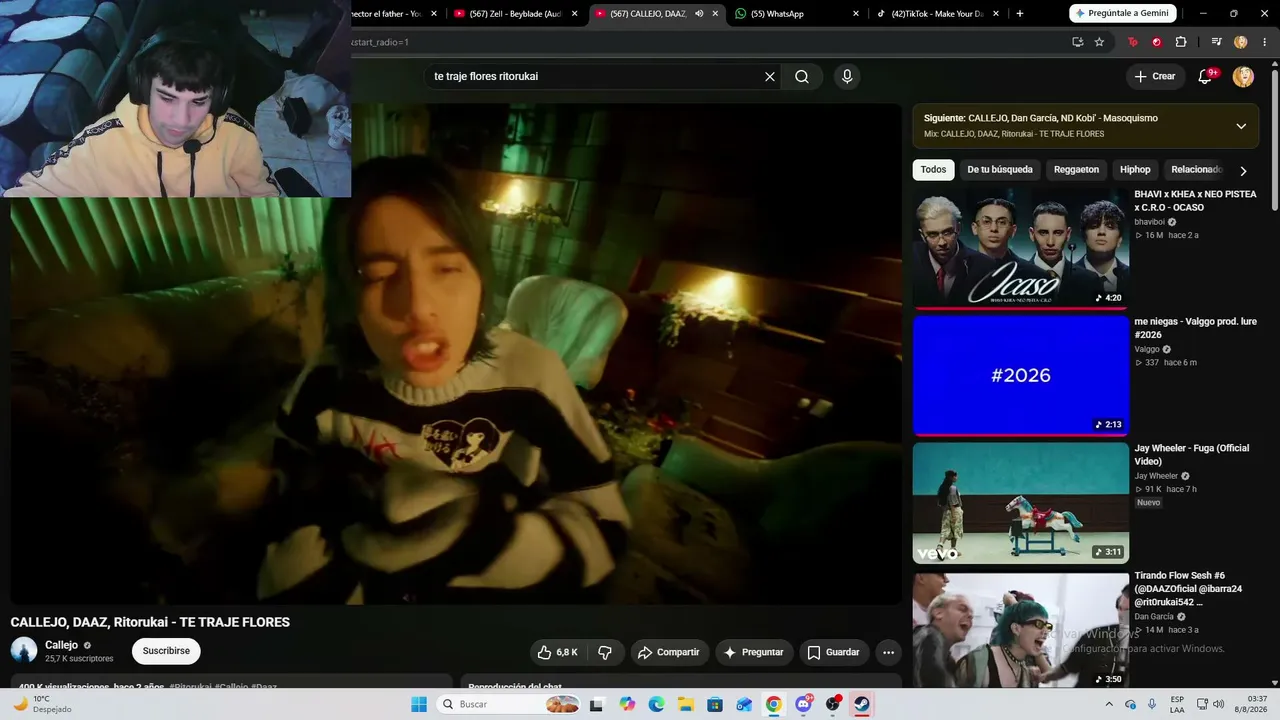Close the WhatsApp tab
1280x720 pixels.
856,14
